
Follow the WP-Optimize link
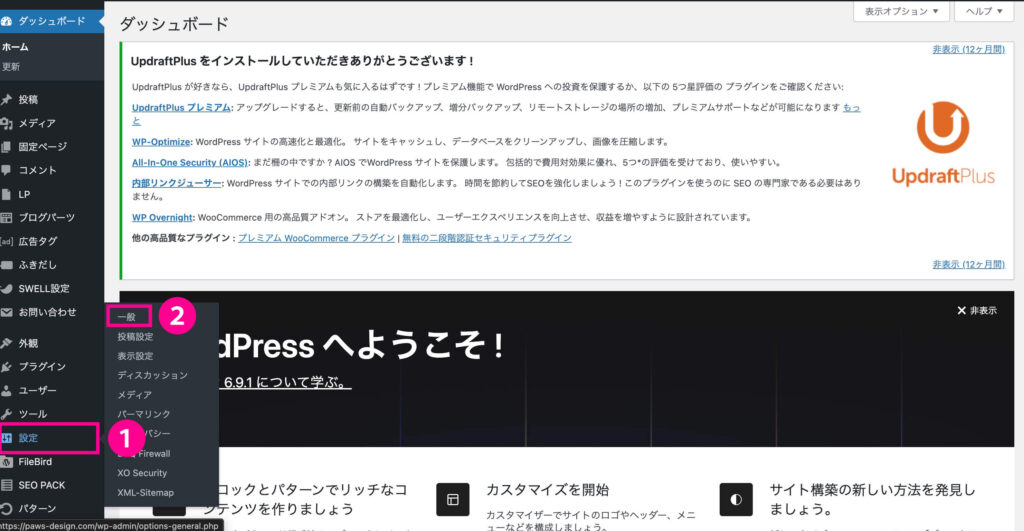[x=161, y=142]
